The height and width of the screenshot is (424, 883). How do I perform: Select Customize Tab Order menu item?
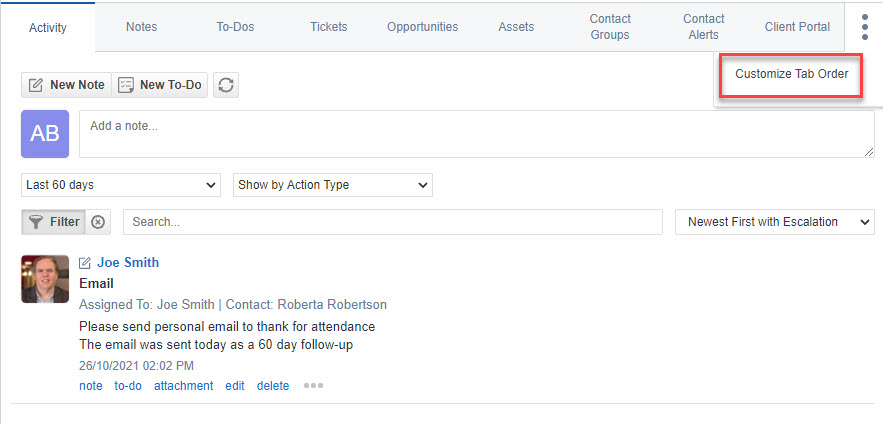click(x=791, y=74)
